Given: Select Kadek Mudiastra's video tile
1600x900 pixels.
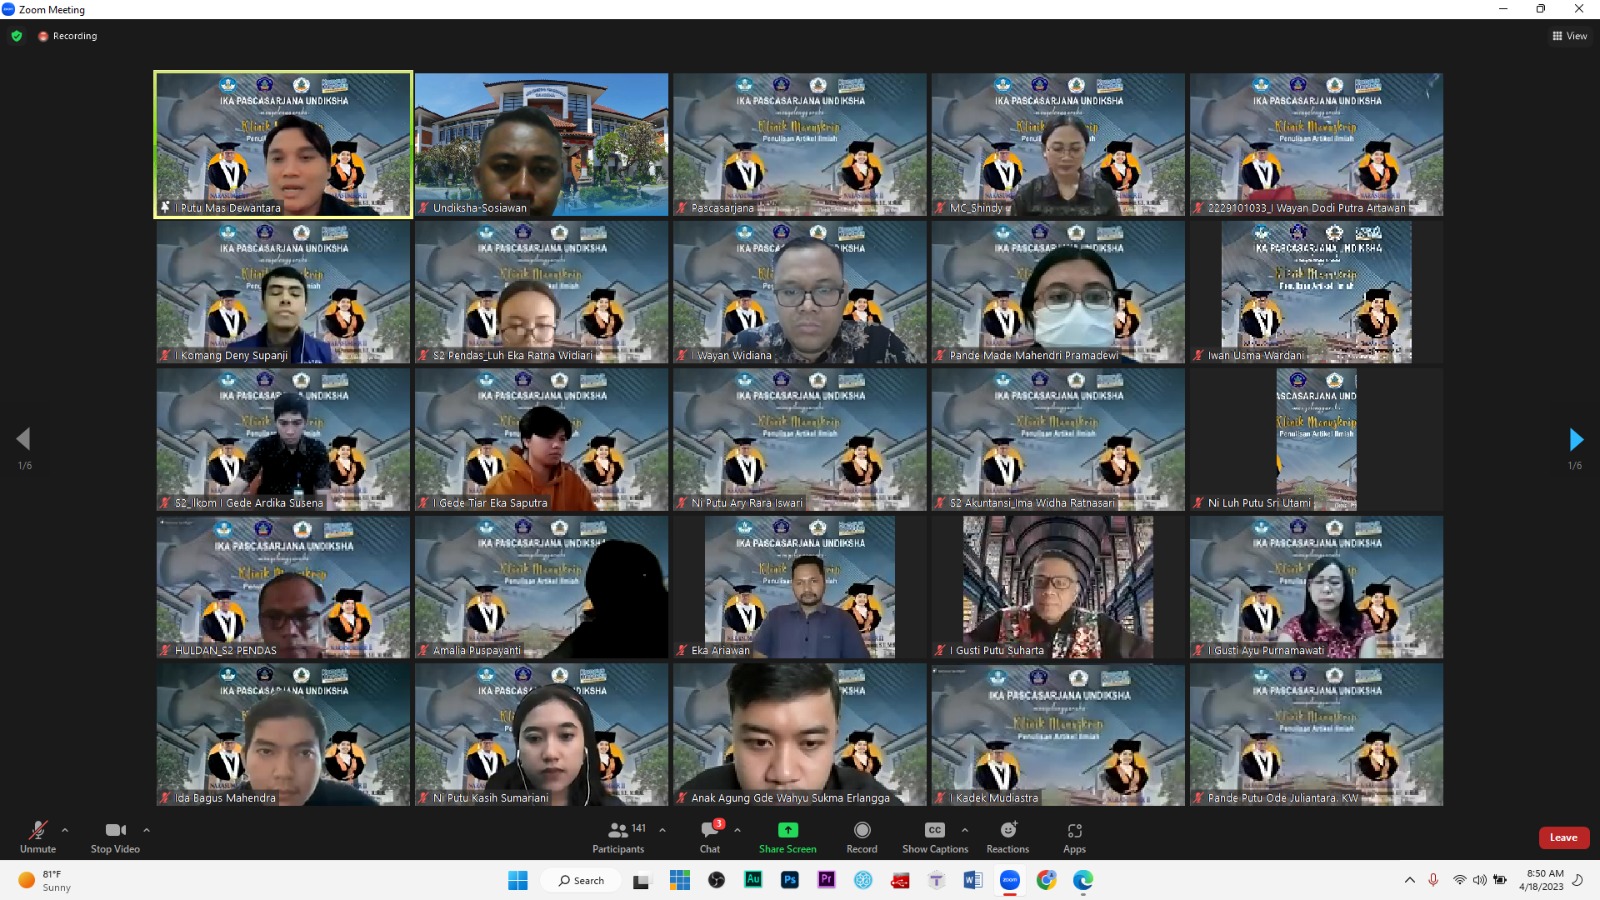Looking at the screenshot, I should (x=1058, y=734).
